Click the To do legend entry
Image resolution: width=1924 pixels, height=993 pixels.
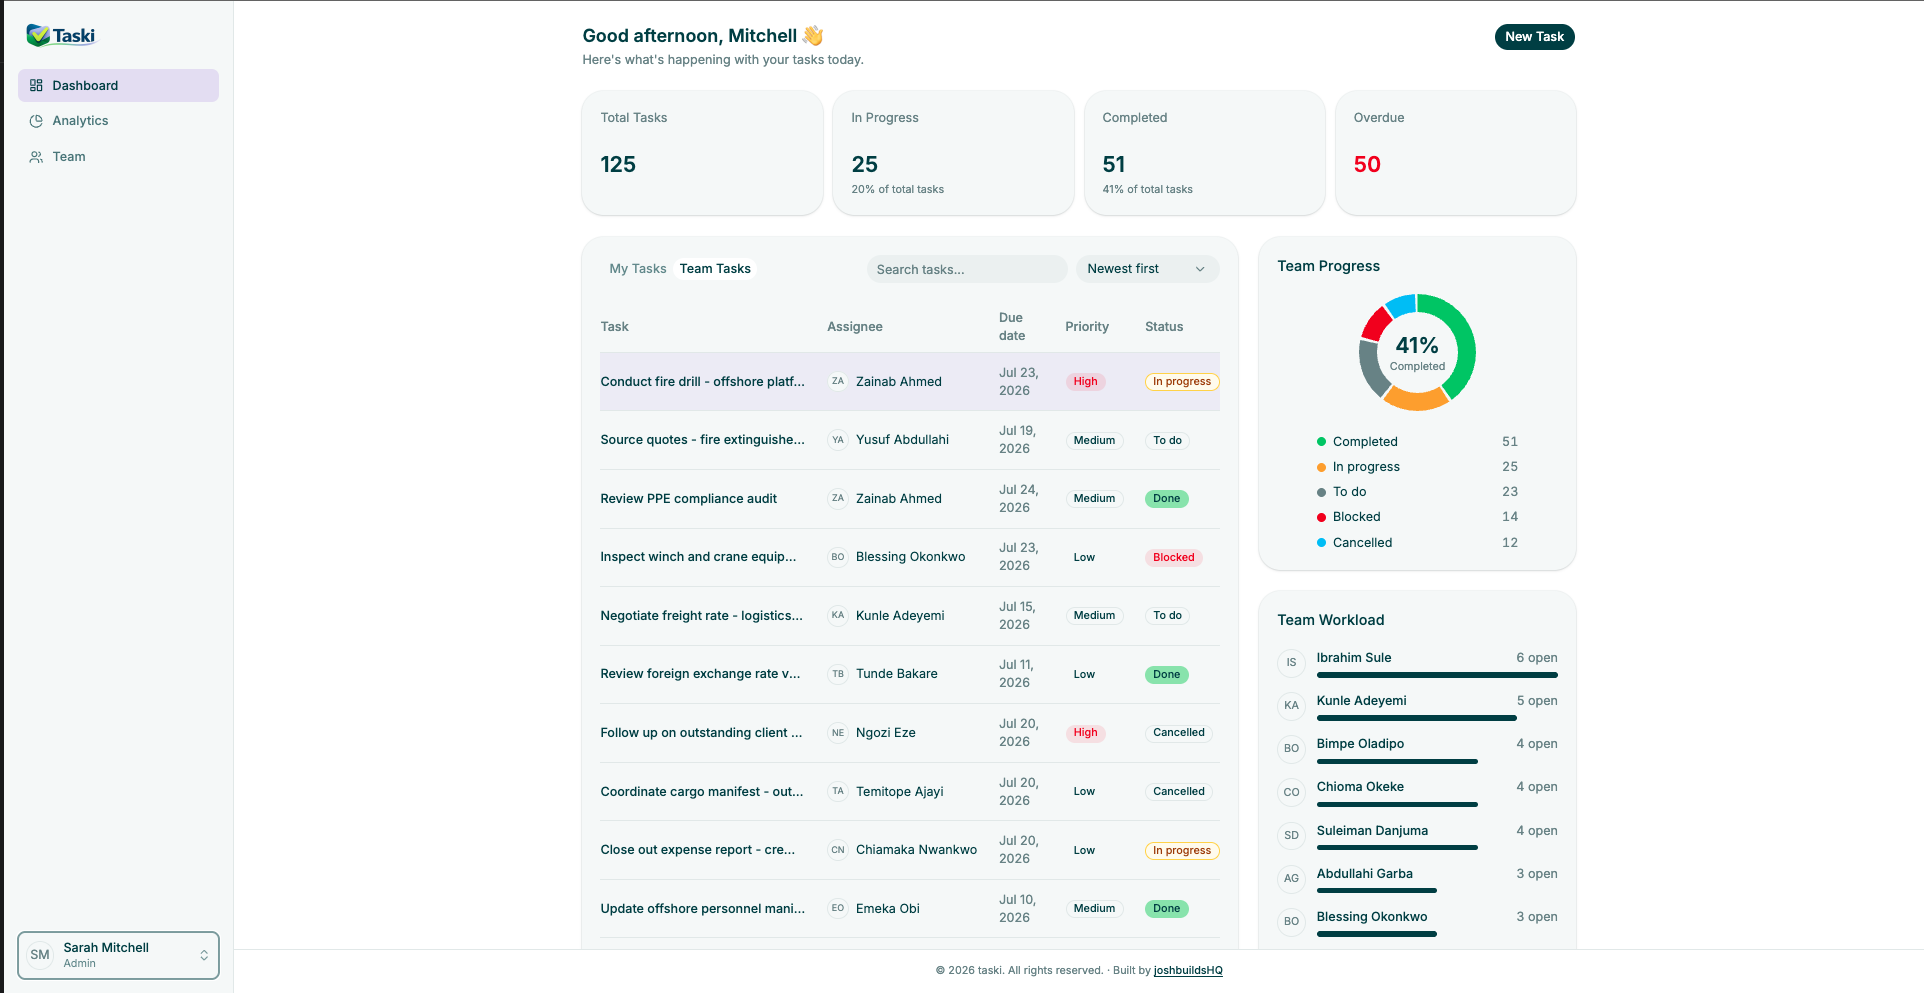1417,492
